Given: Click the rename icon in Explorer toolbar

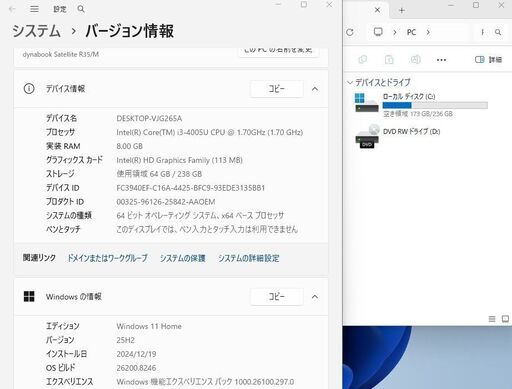Looking at the screenshot, I should pos(415,60).
